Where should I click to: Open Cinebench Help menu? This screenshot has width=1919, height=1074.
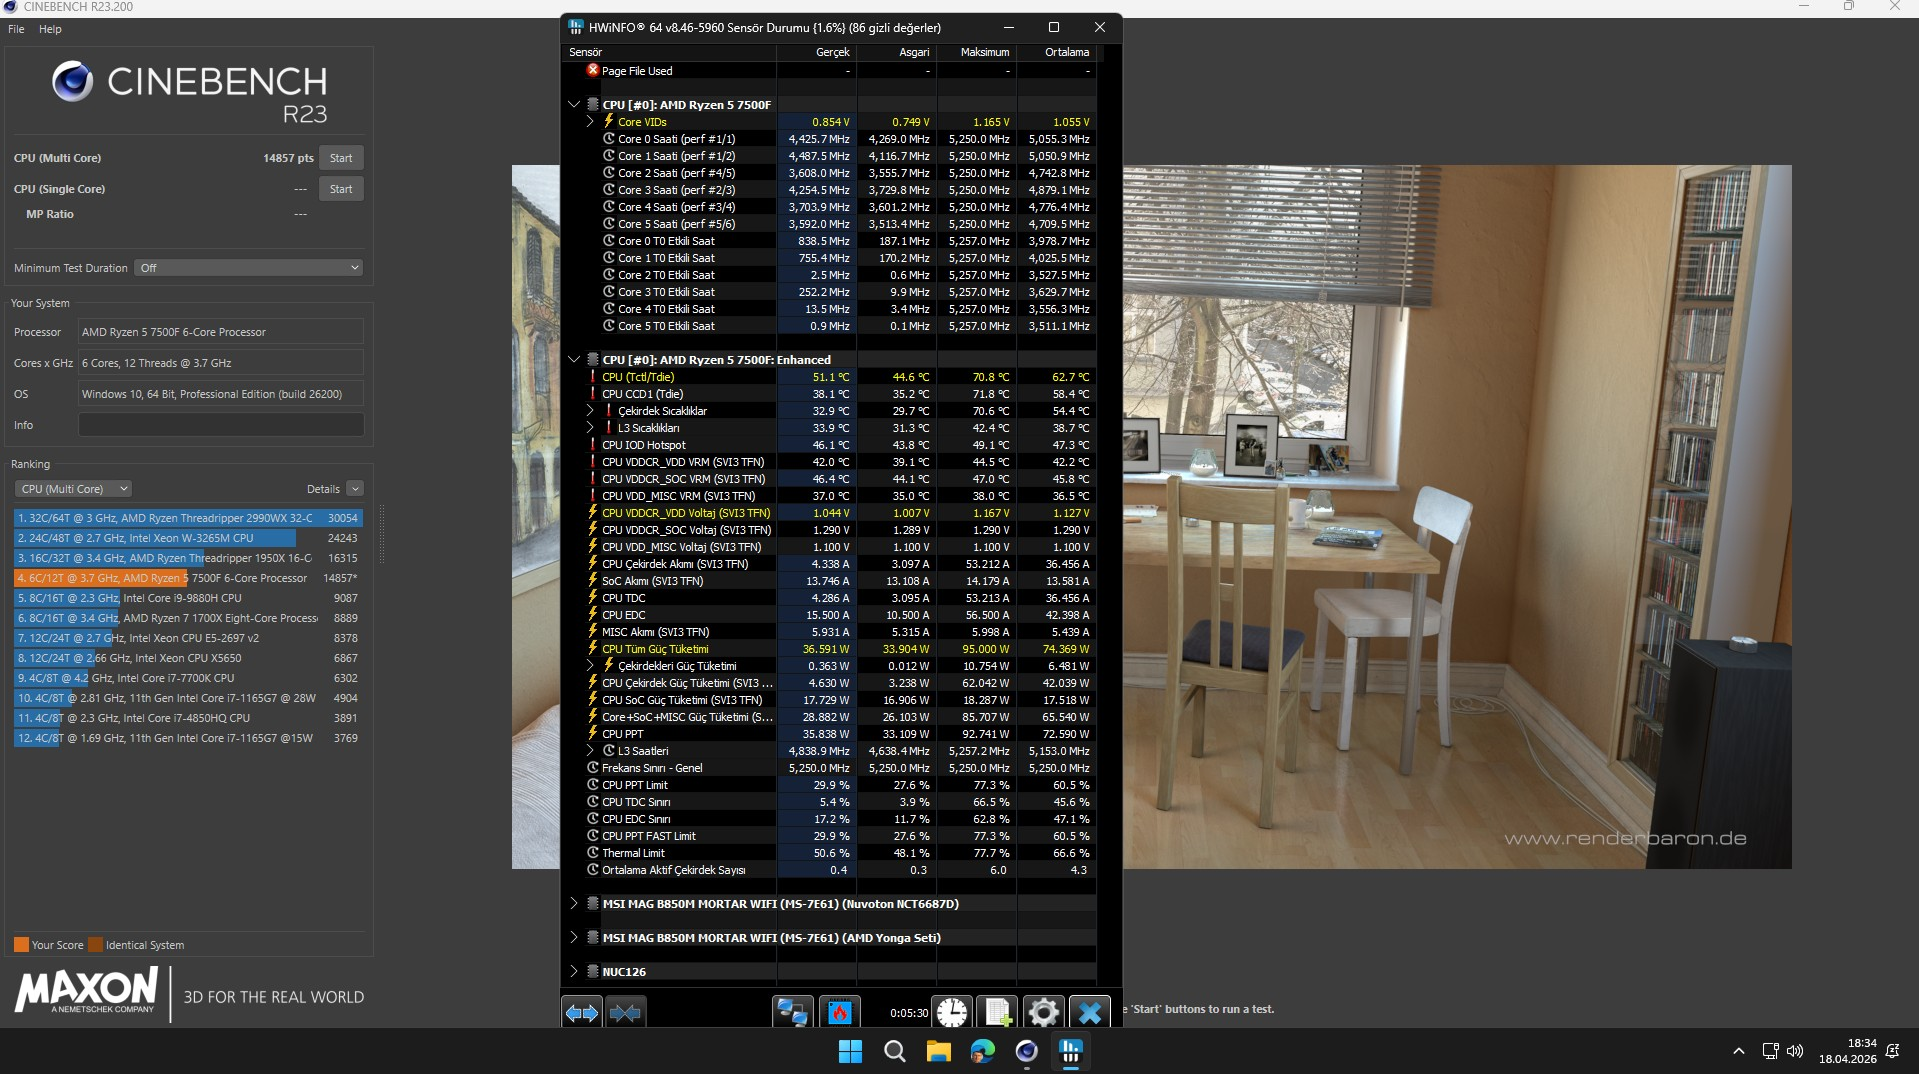(50, 29)
